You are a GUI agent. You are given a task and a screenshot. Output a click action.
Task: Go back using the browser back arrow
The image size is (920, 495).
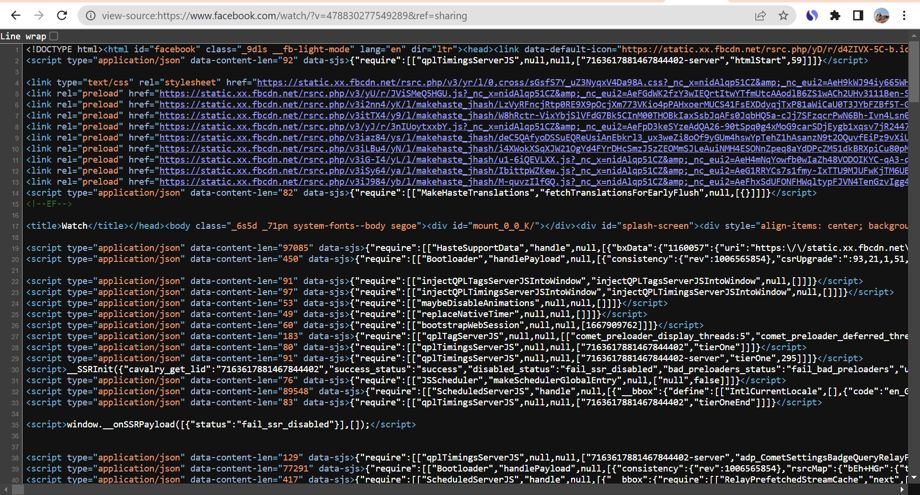coord(16,16)
